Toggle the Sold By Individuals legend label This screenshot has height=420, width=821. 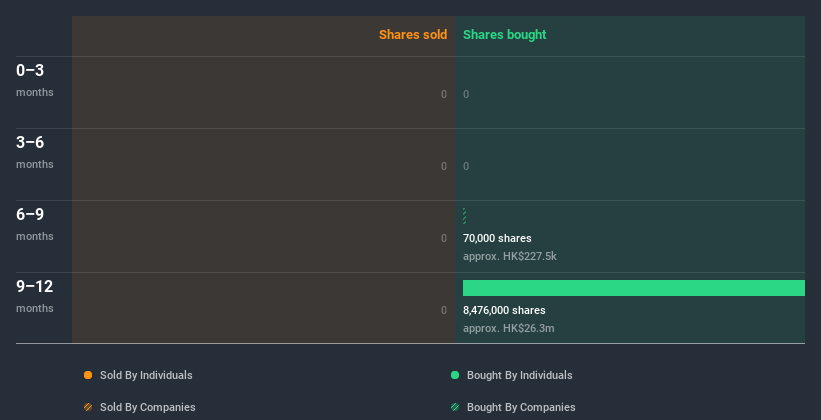click(146, 375)
